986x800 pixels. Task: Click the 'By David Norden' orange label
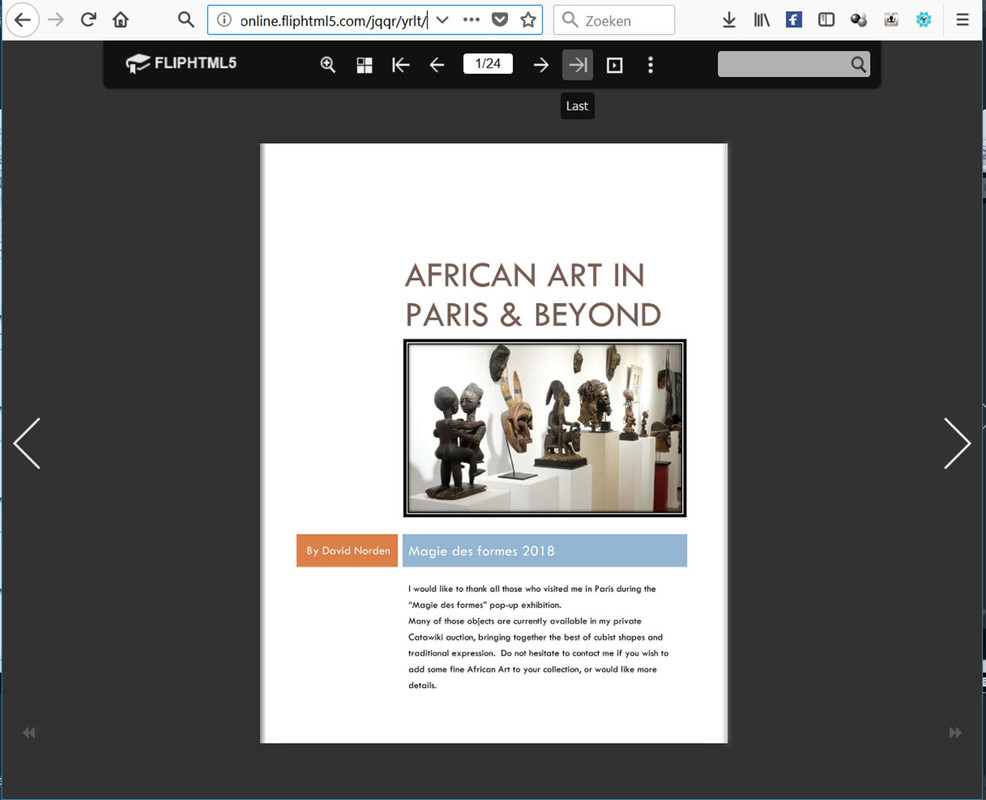347,550
